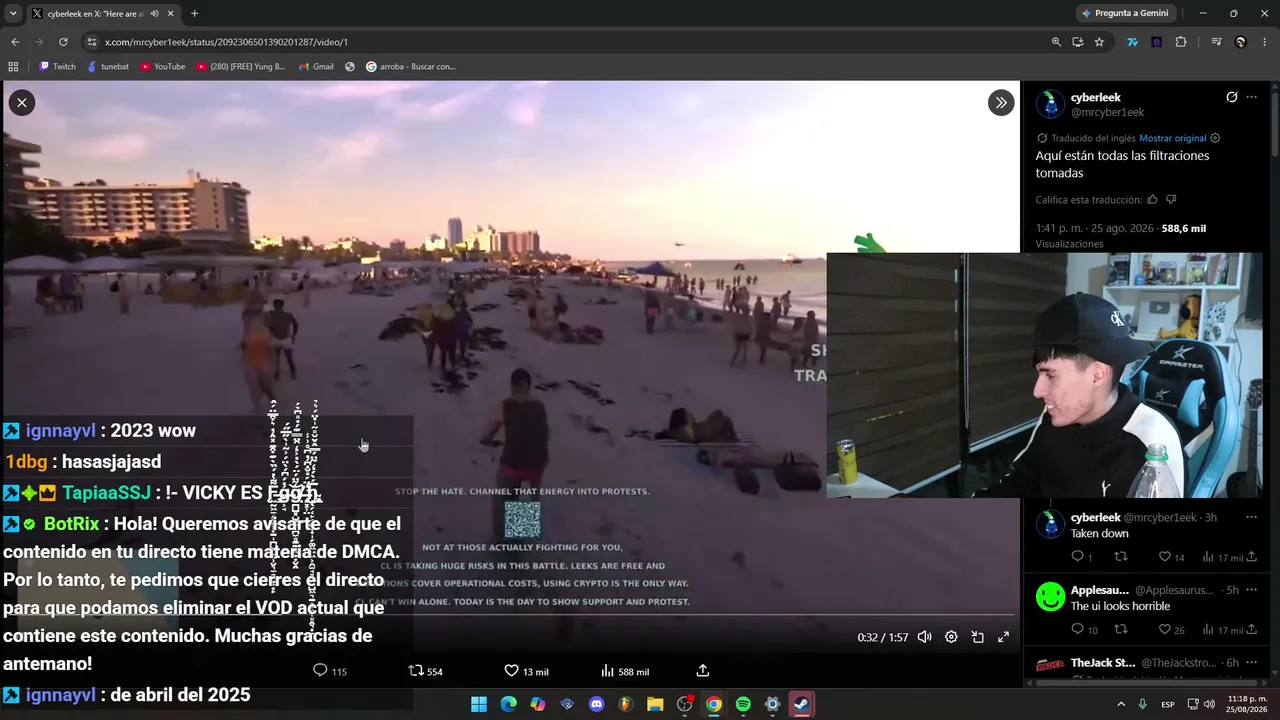1280x720 pixels.
Task: Open the Chrome apps grid shortcut
Action: (x=13, y=67)
